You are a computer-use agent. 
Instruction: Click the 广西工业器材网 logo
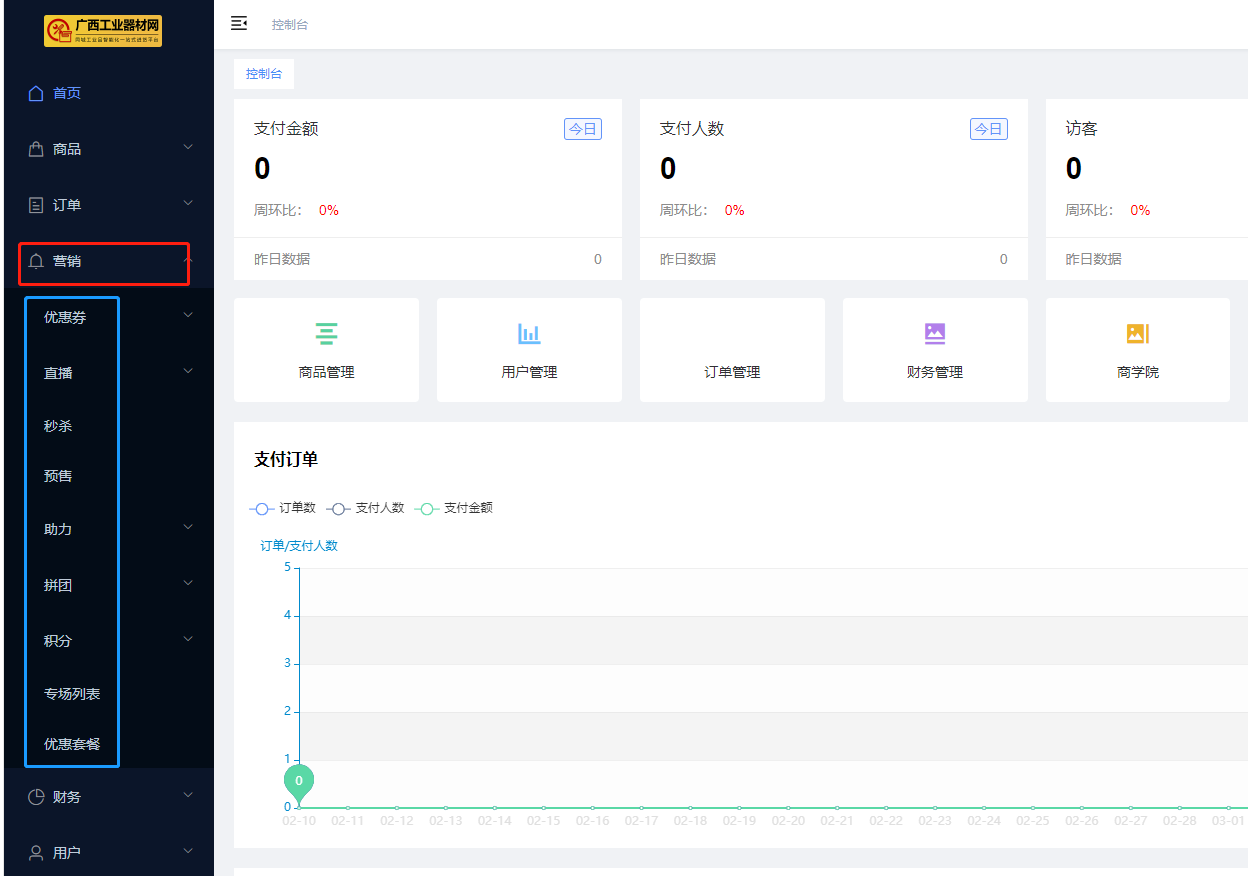[x=103, y=31]
